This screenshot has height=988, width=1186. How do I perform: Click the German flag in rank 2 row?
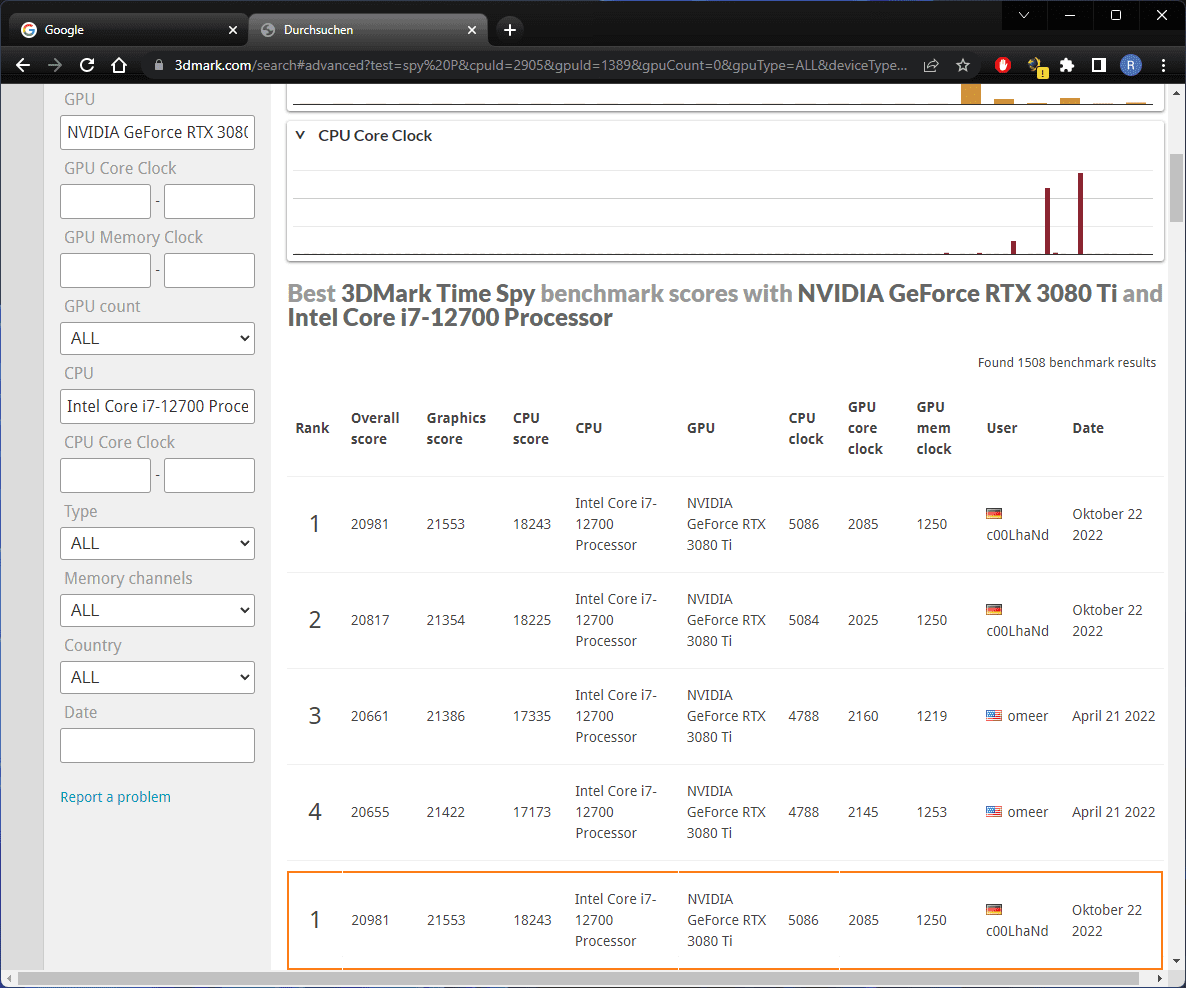click(x=994, y=610)
